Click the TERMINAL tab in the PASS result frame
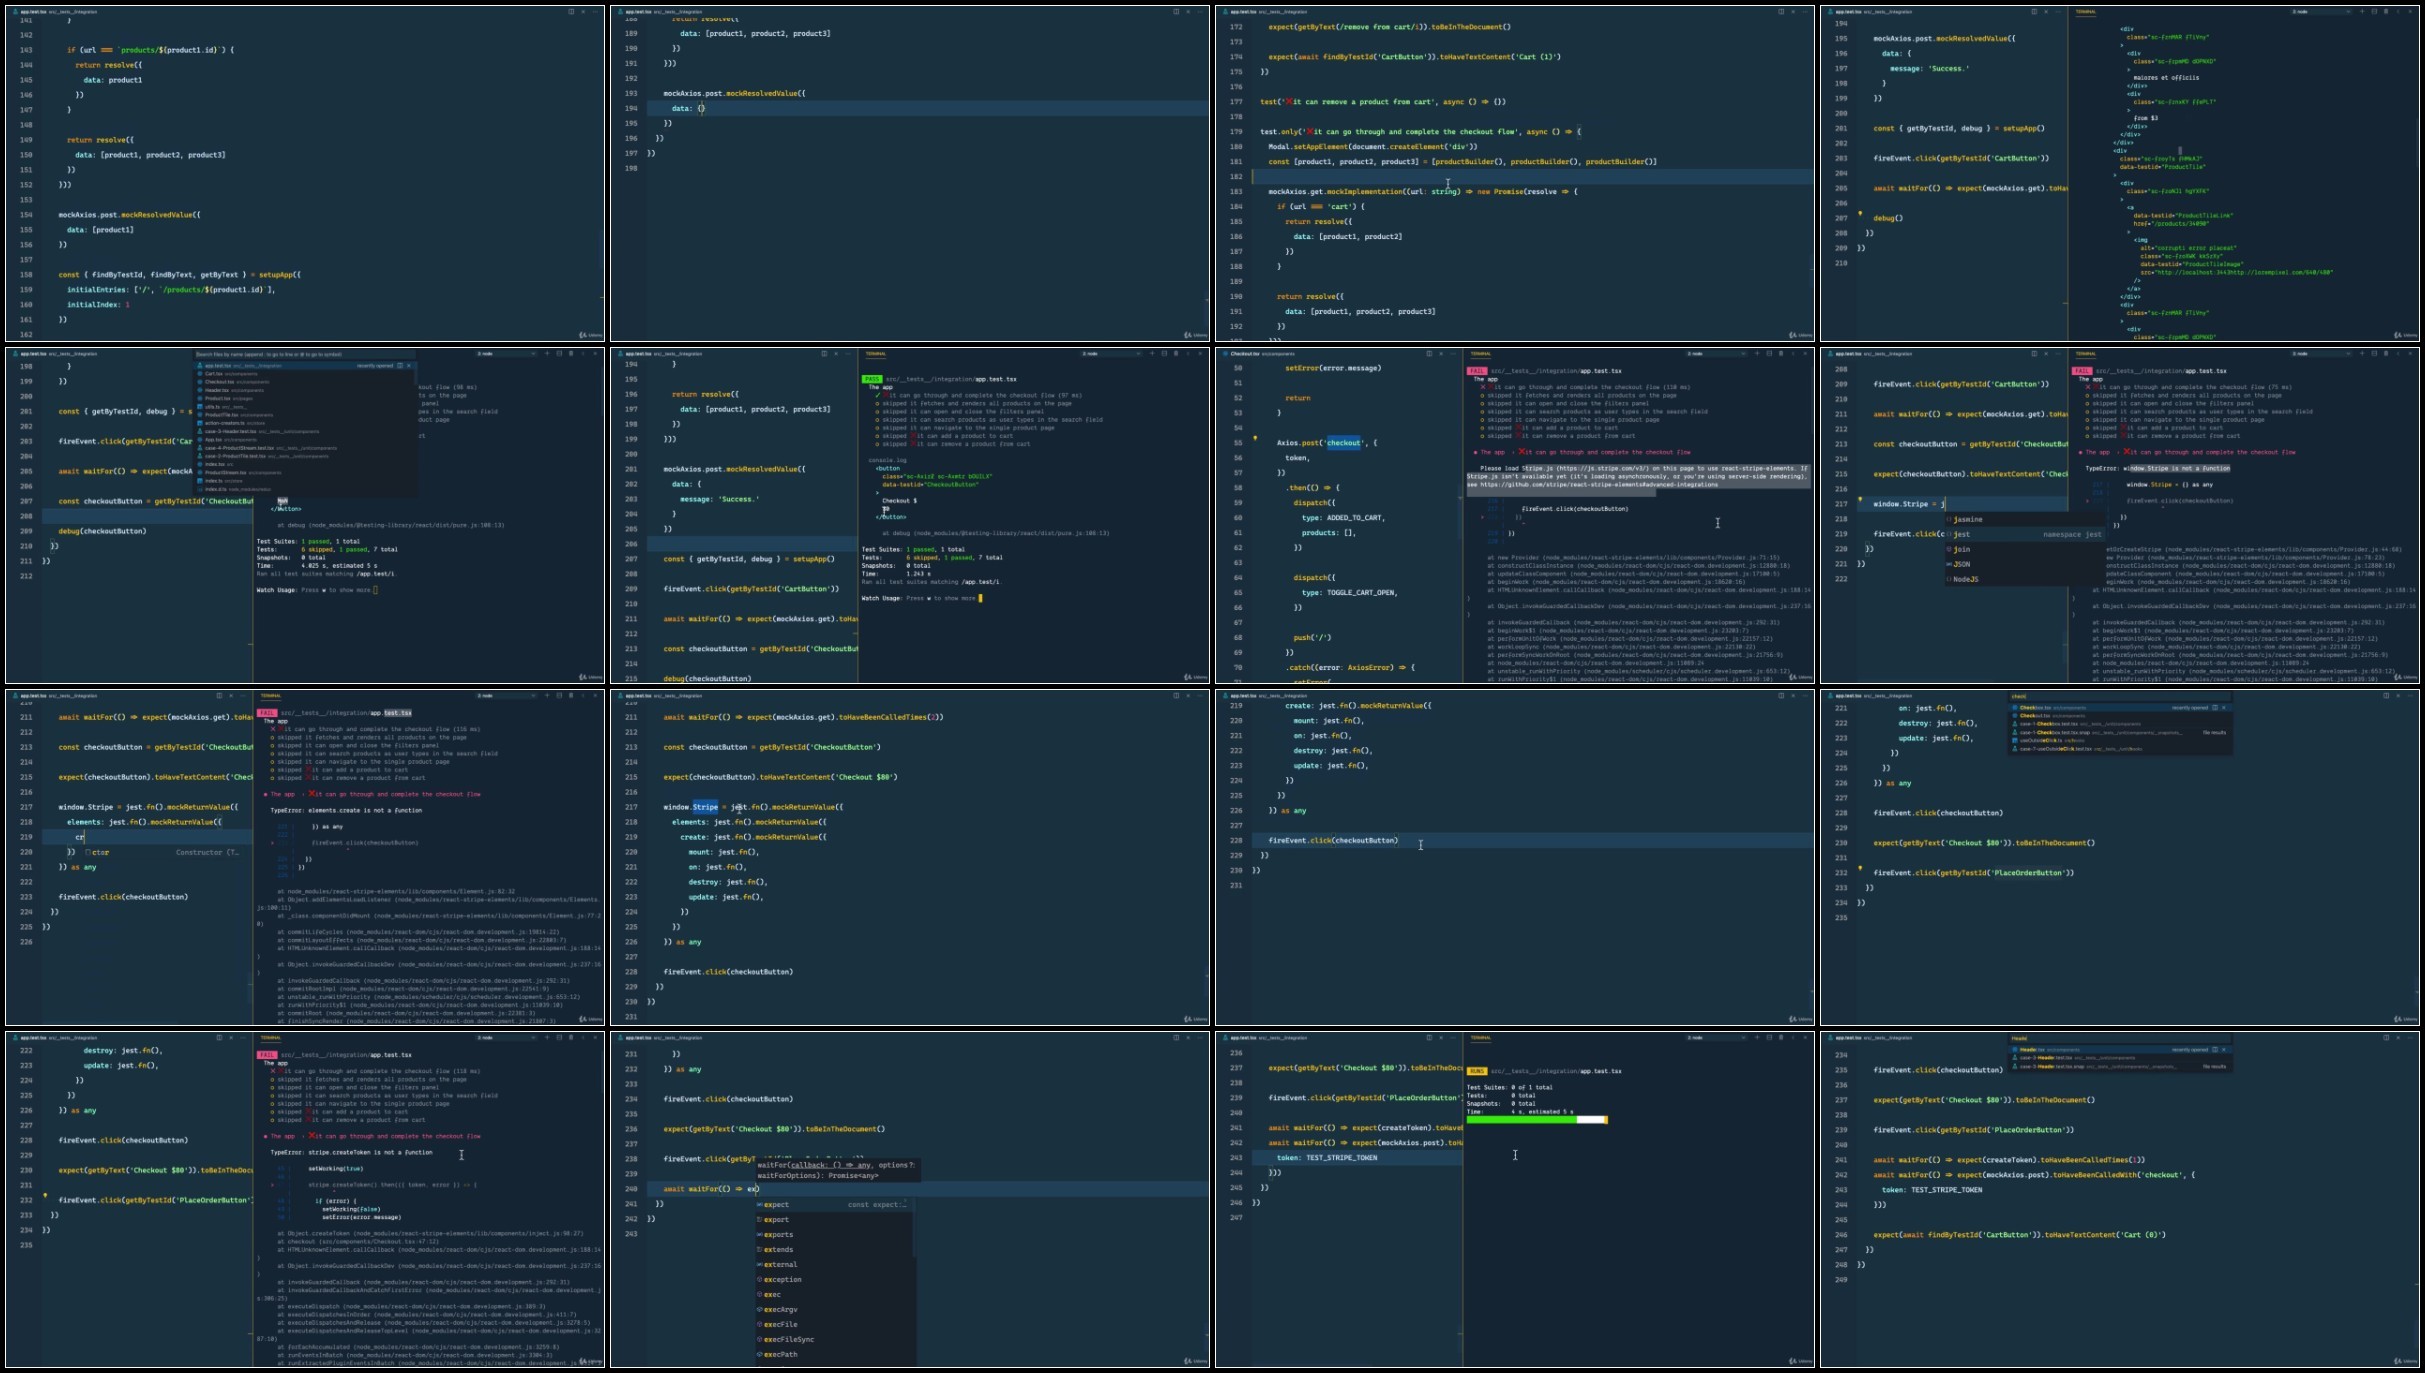Image resolution: width=2425 pixels, height=1373 pixels. coord(875,354)
